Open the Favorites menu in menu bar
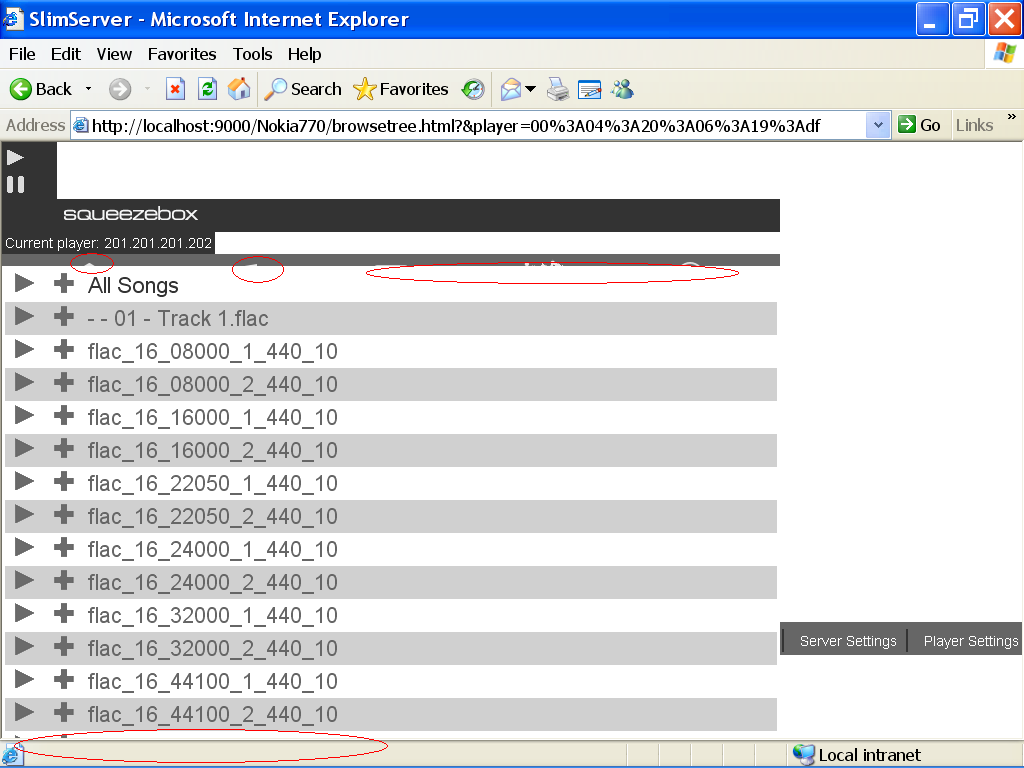 pos(182,54)
